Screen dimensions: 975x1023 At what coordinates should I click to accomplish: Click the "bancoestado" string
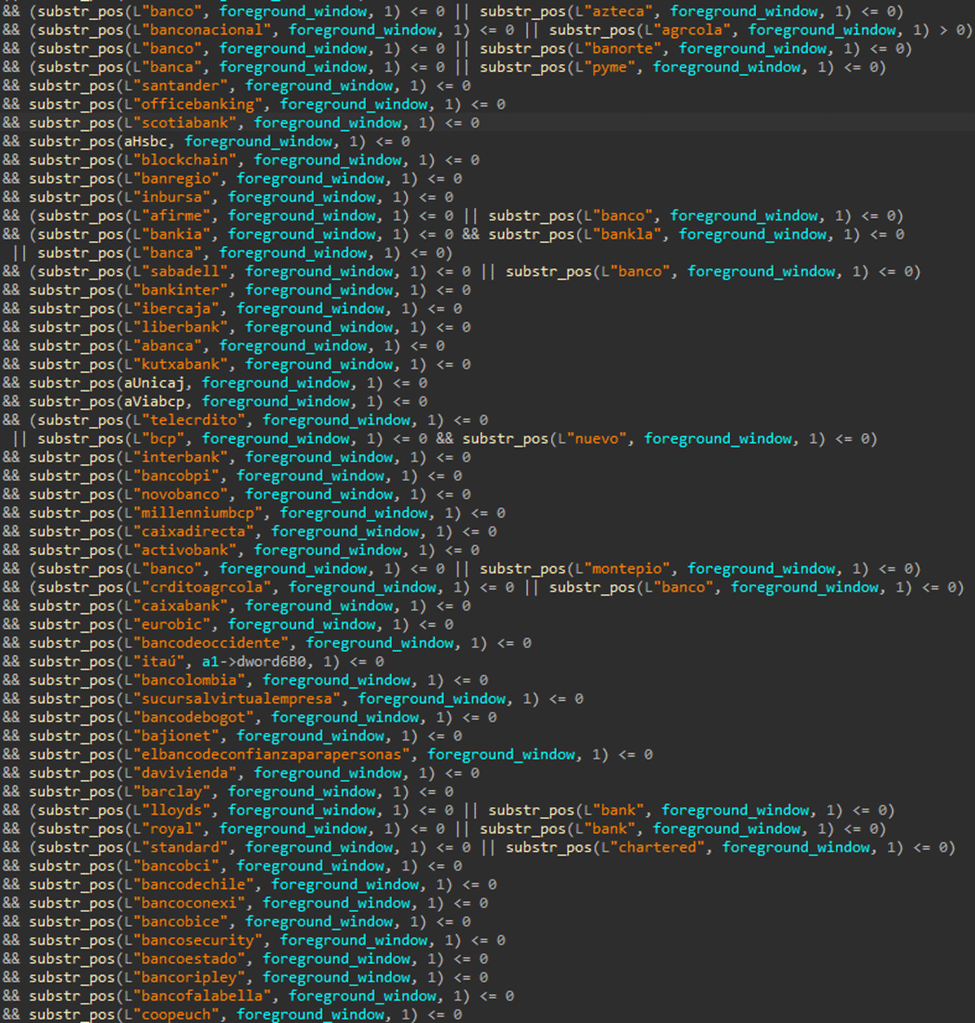point(189,960)
